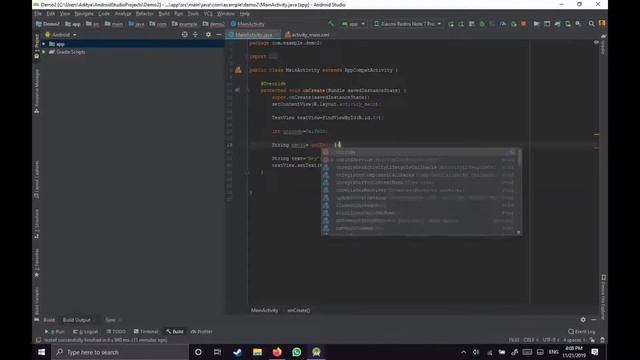Click the Event Log status icon
Screen dimensions: 640x360
[x=571, y=331]
